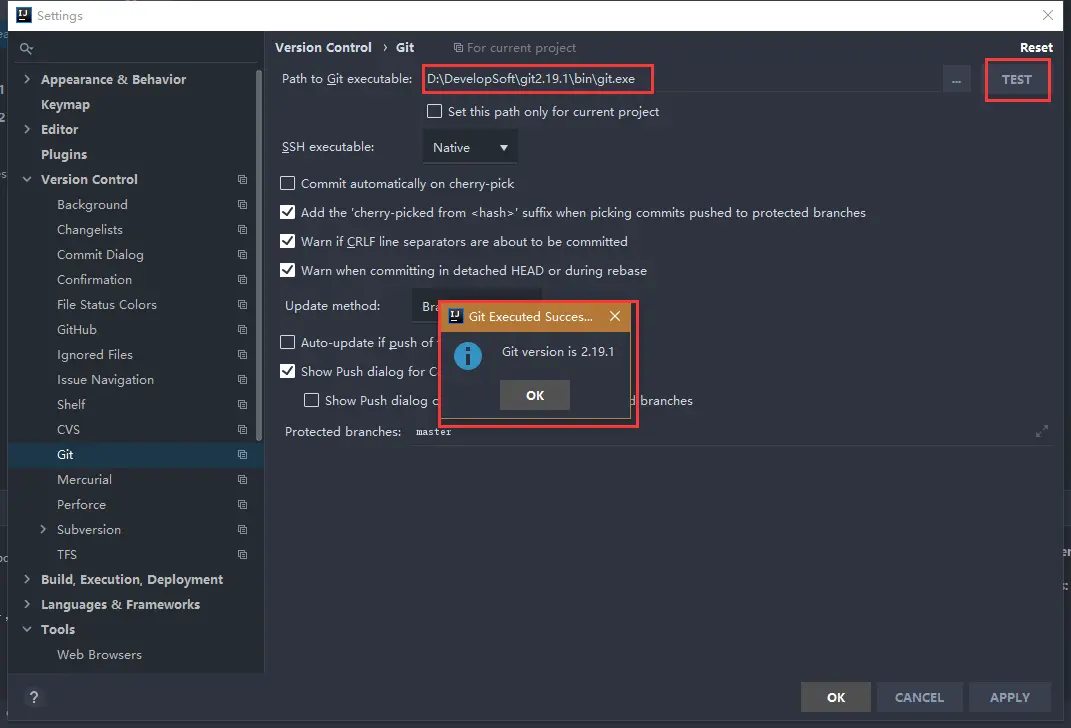Click the project-scope icon beside Changelists

242,229
